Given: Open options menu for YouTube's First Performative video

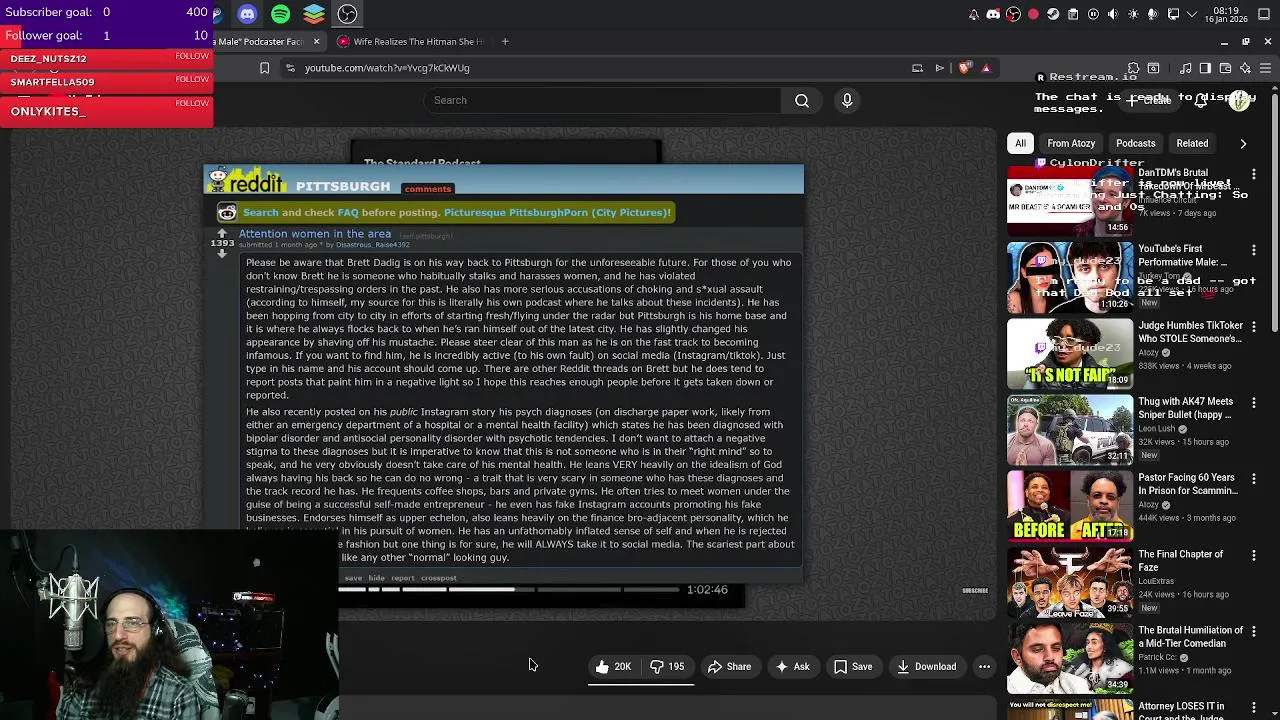Looking at the screenshot, I should point(1254,250).
